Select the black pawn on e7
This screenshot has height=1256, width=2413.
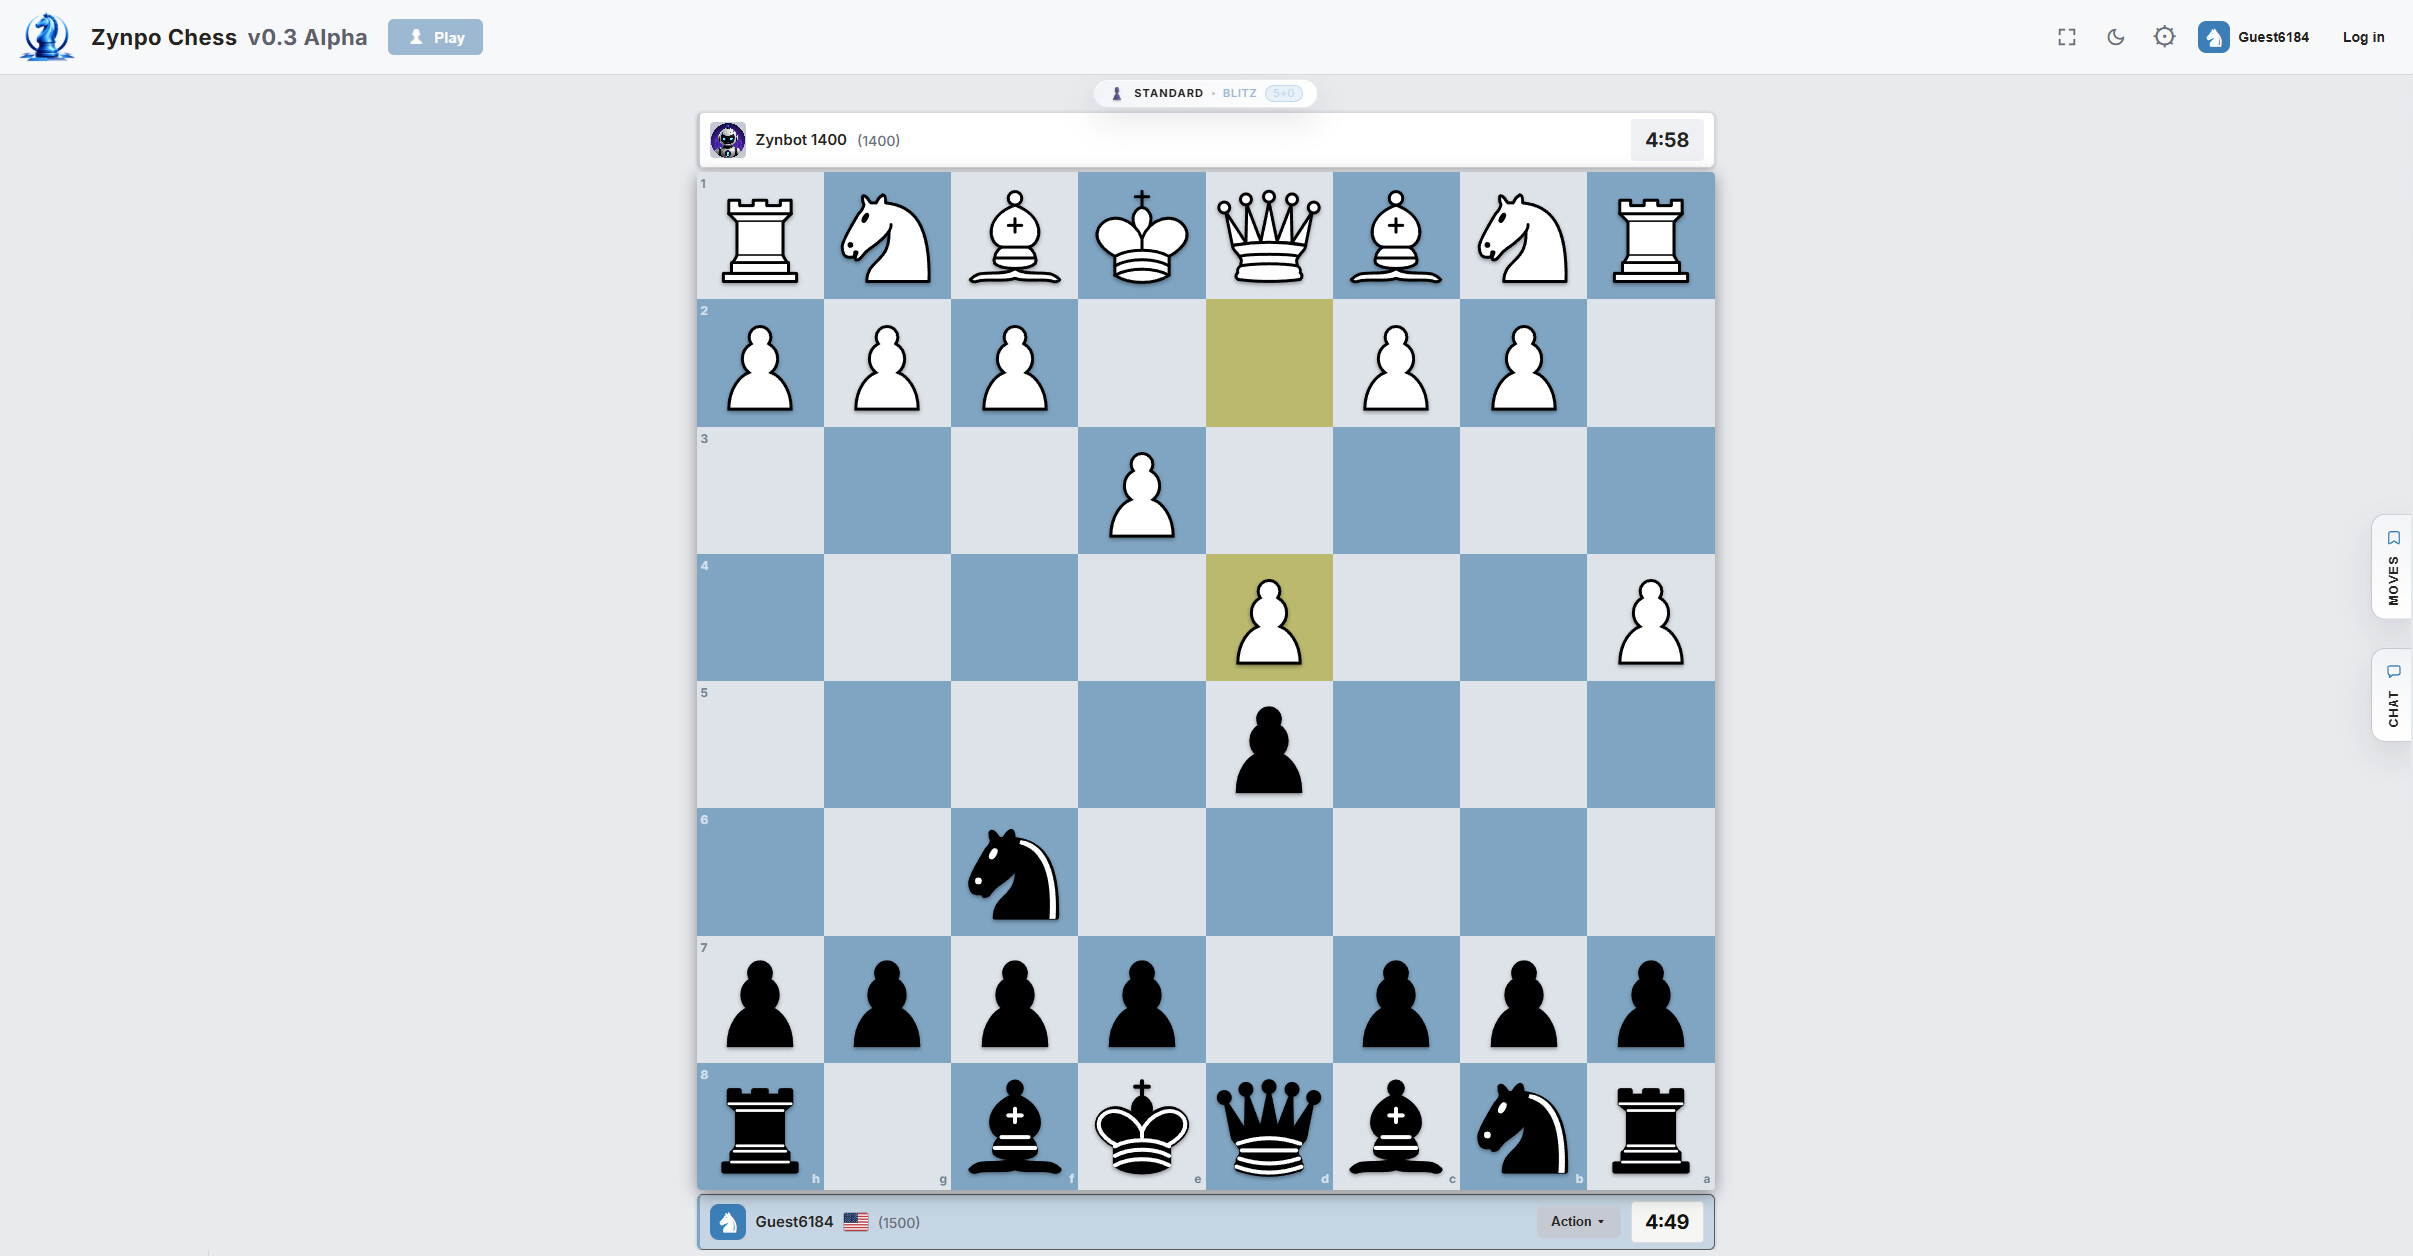coord(1142,1000)
